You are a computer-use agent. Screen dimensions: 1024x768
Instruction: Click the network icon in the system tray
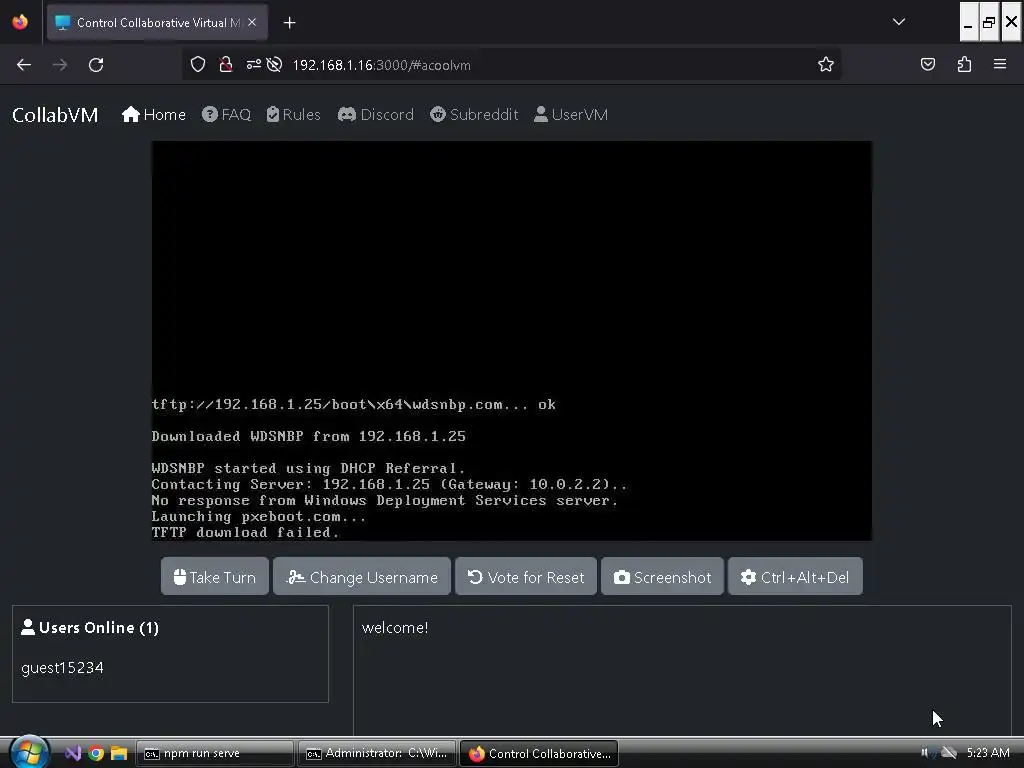click(948, 752)
